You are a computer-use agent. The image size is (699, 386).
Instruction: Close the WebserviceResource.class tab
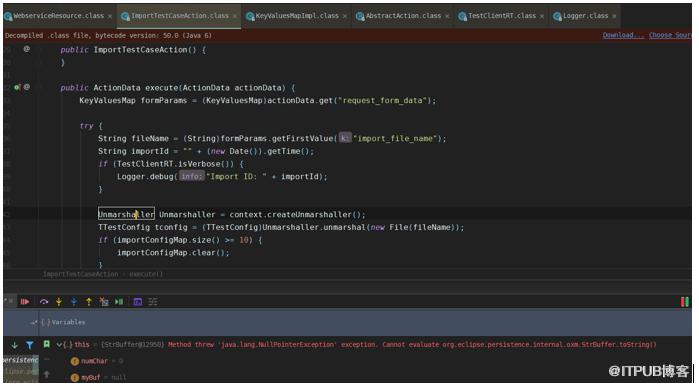[x=110, y=16]
